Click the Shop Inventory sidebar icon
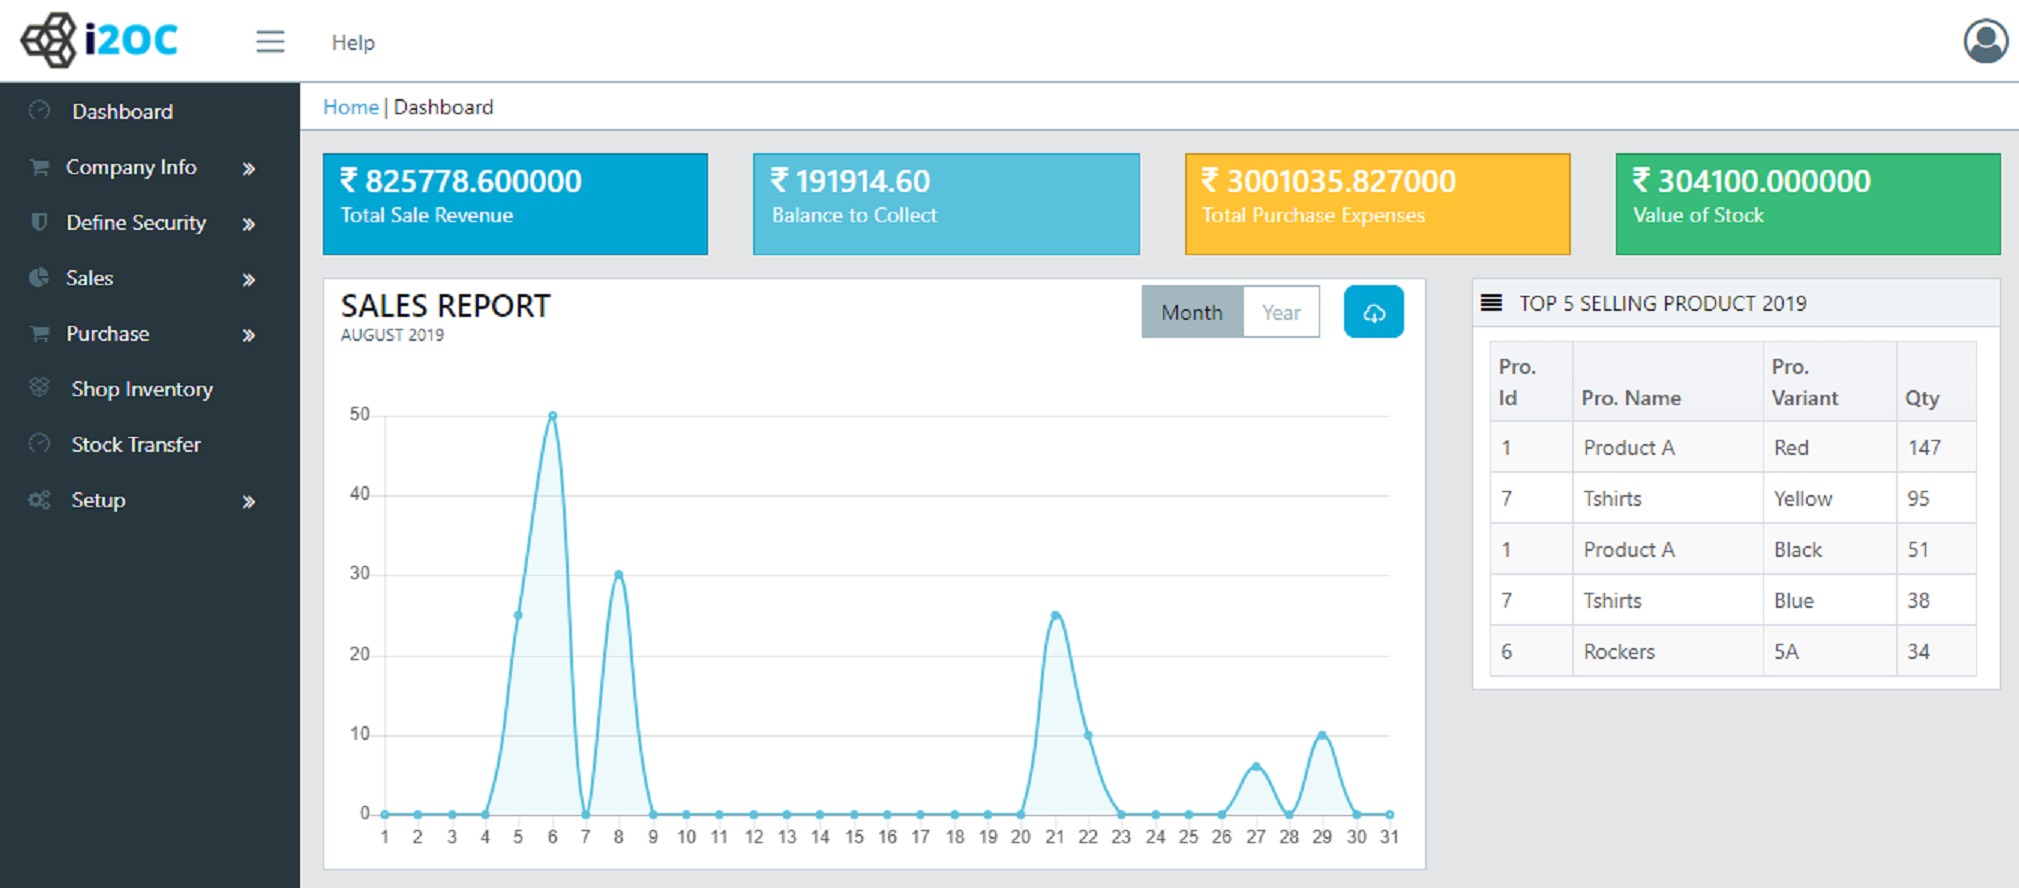The width and height of the screenshot is (2019, 888). point(39,388)
